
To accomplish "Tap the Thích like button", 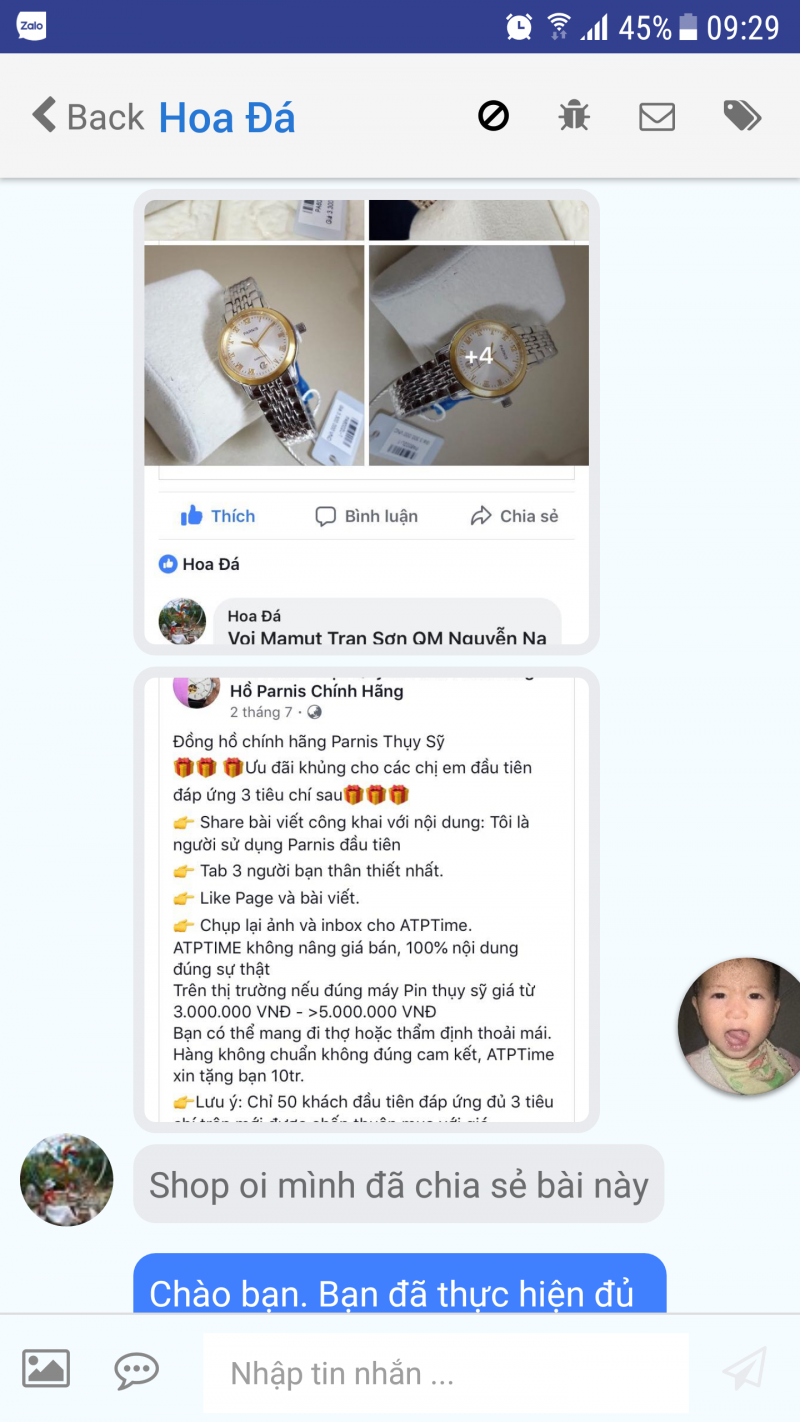I will [x=218, y=516].
